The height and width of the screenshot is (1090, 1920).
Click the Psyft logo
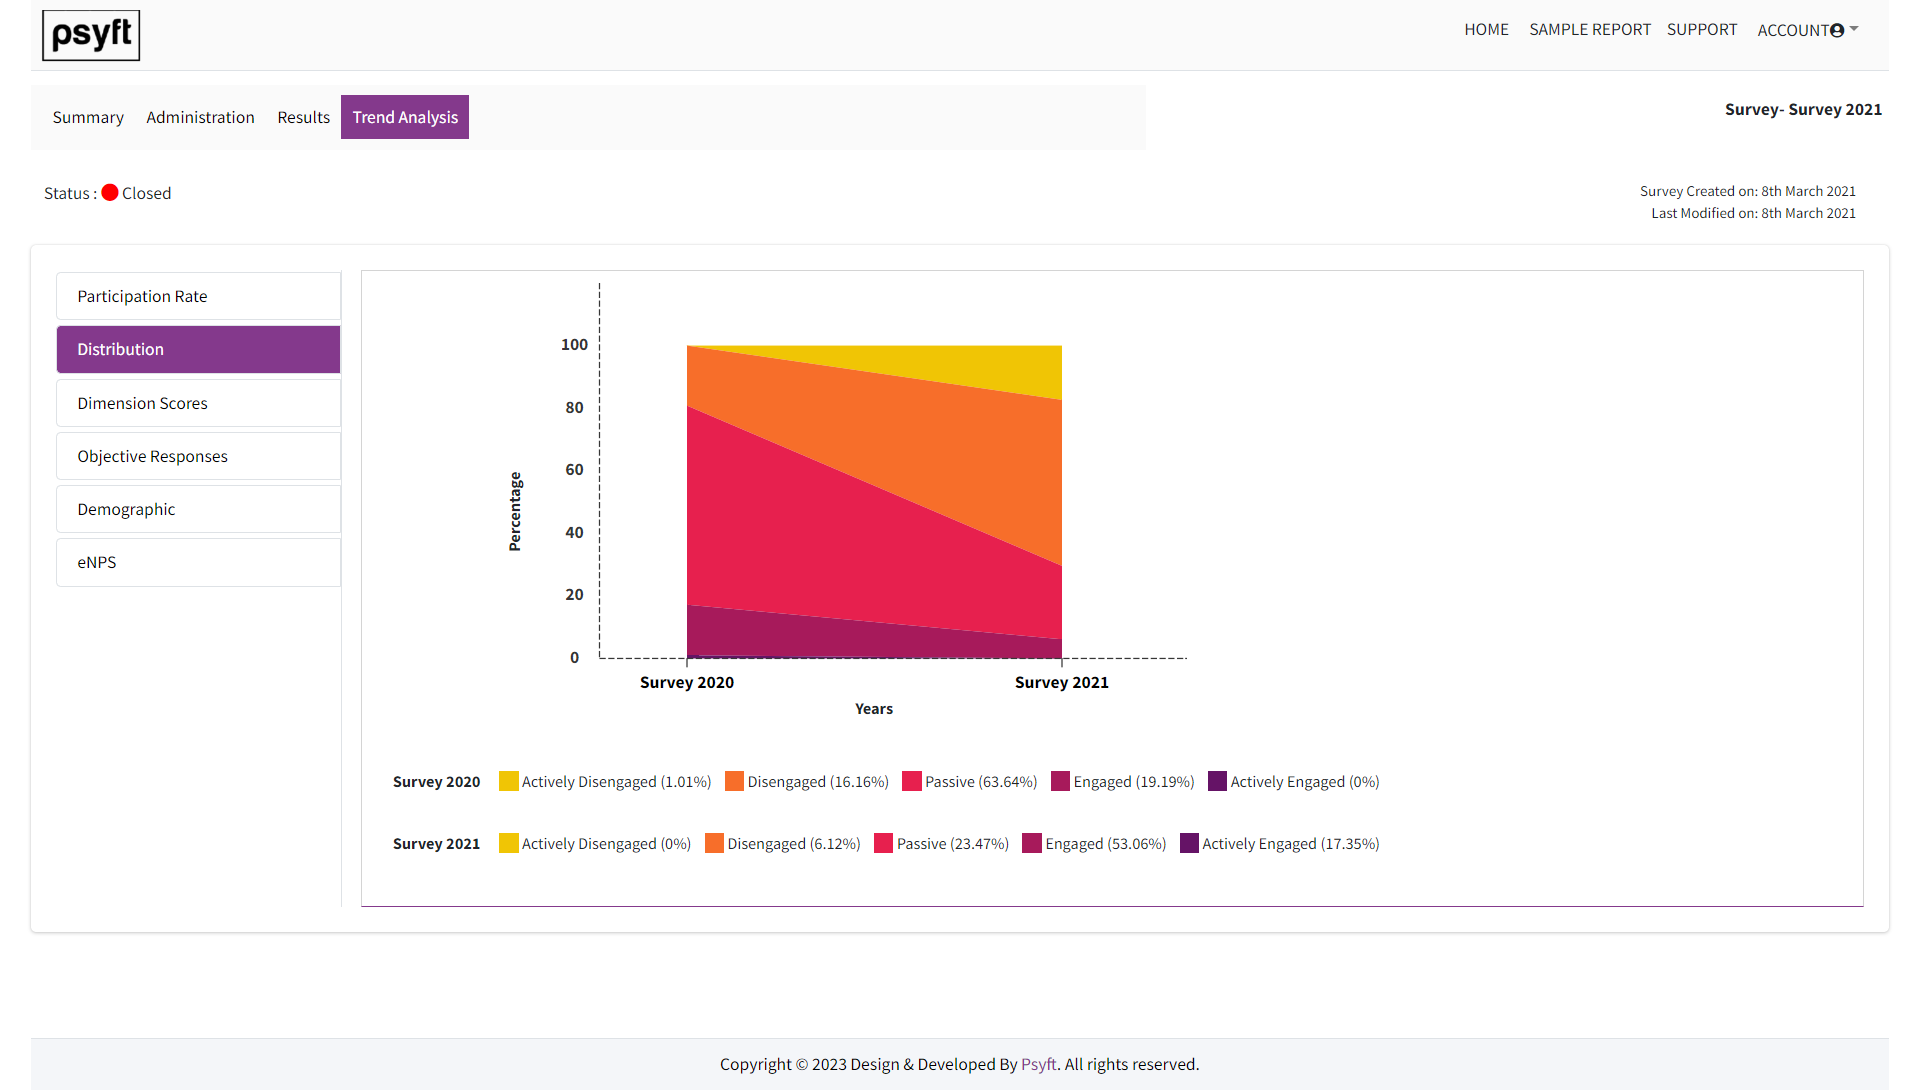[91, 35]
